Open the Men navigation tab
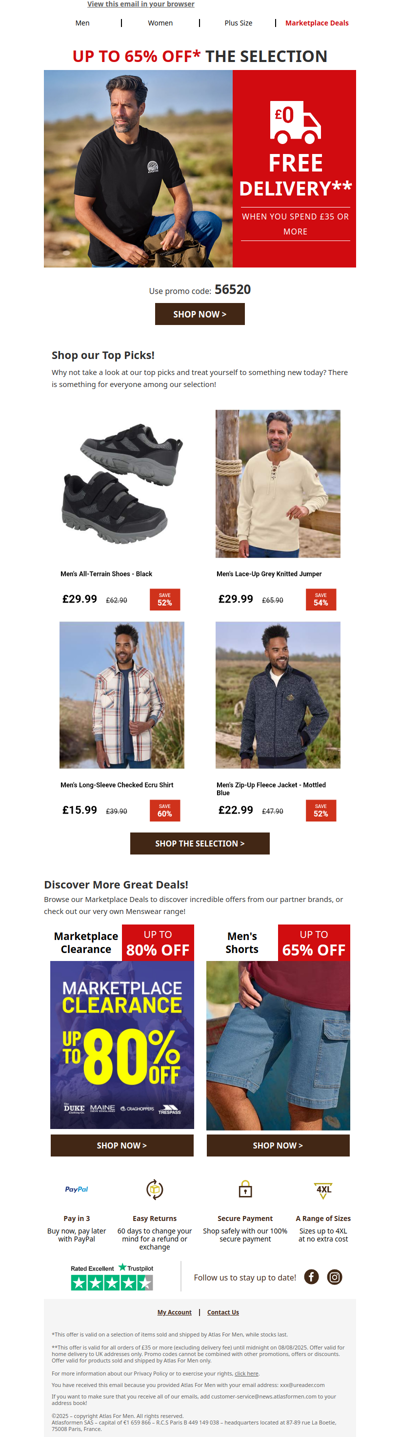The width and height of the screenshot is (400, 1437). (82, 22)
